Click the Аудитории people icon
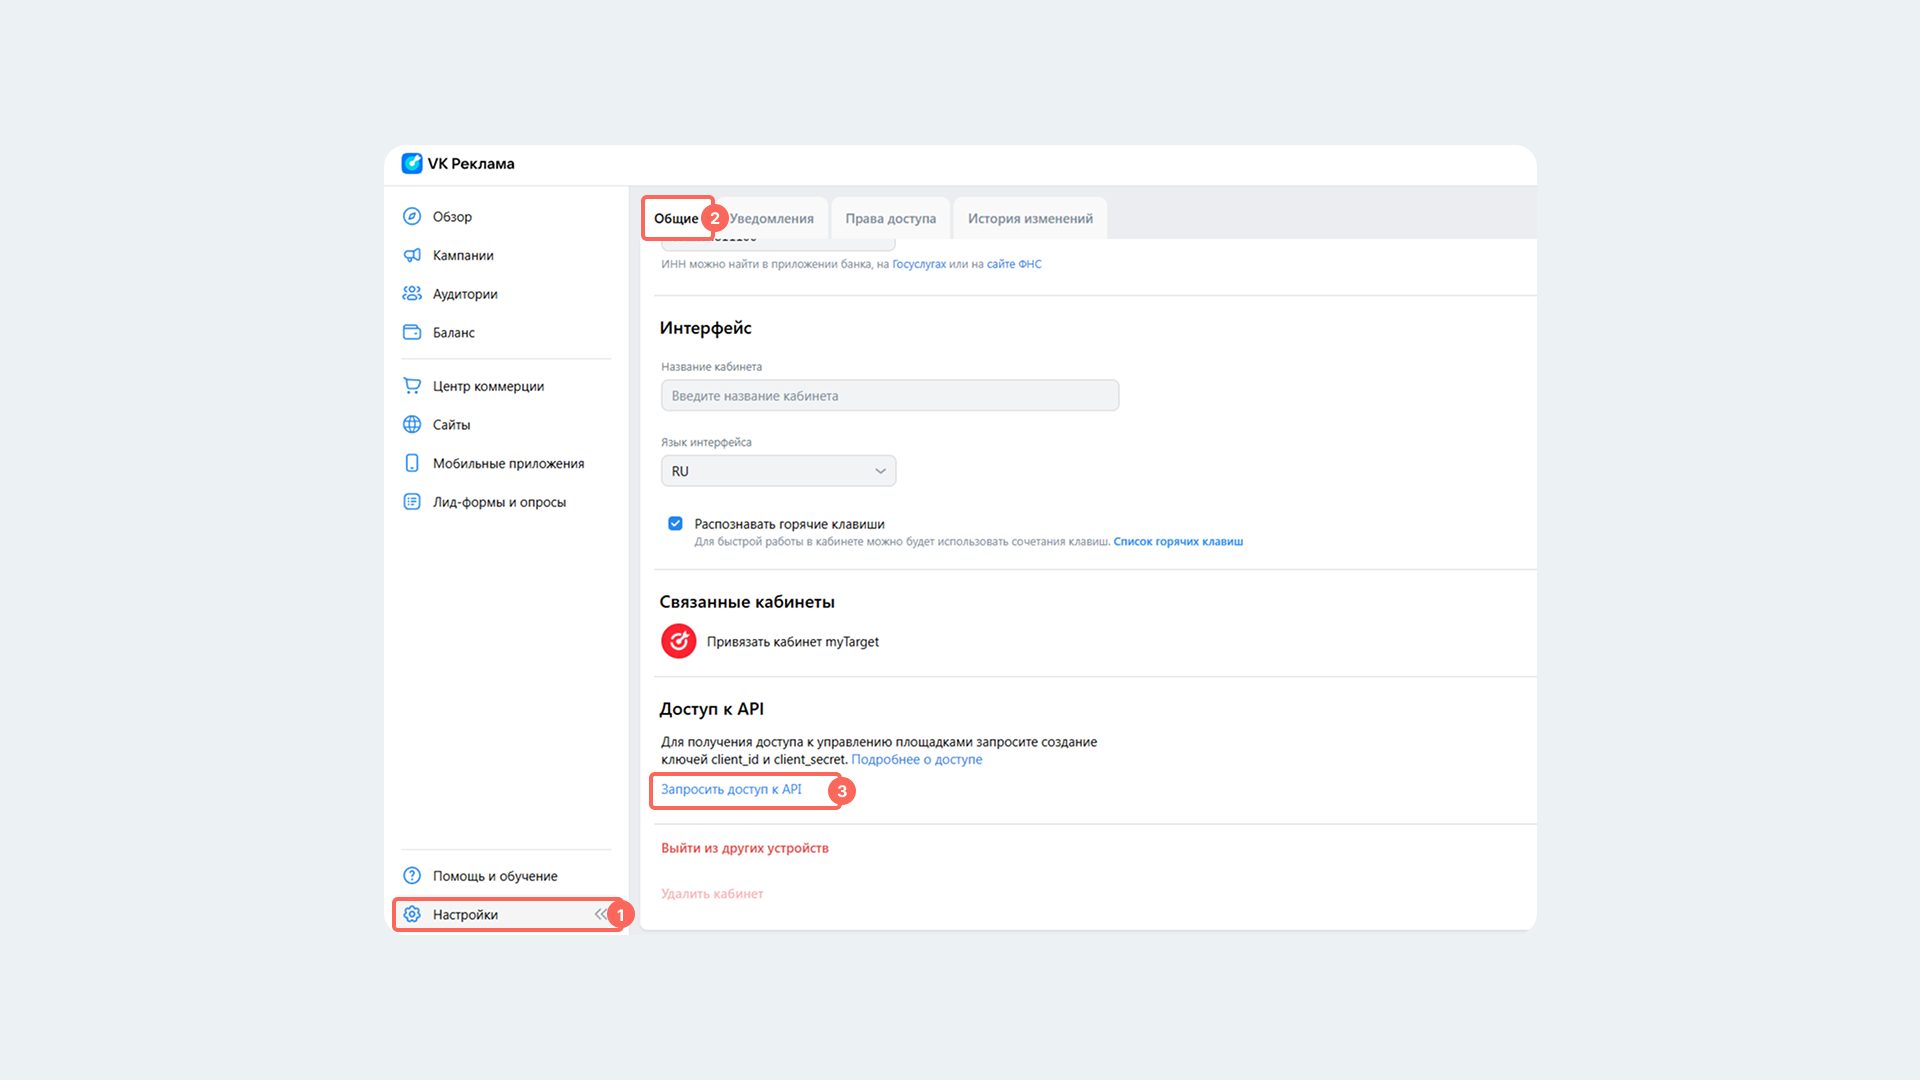This screenshot has width=1920, height=1080. (412, 293)
